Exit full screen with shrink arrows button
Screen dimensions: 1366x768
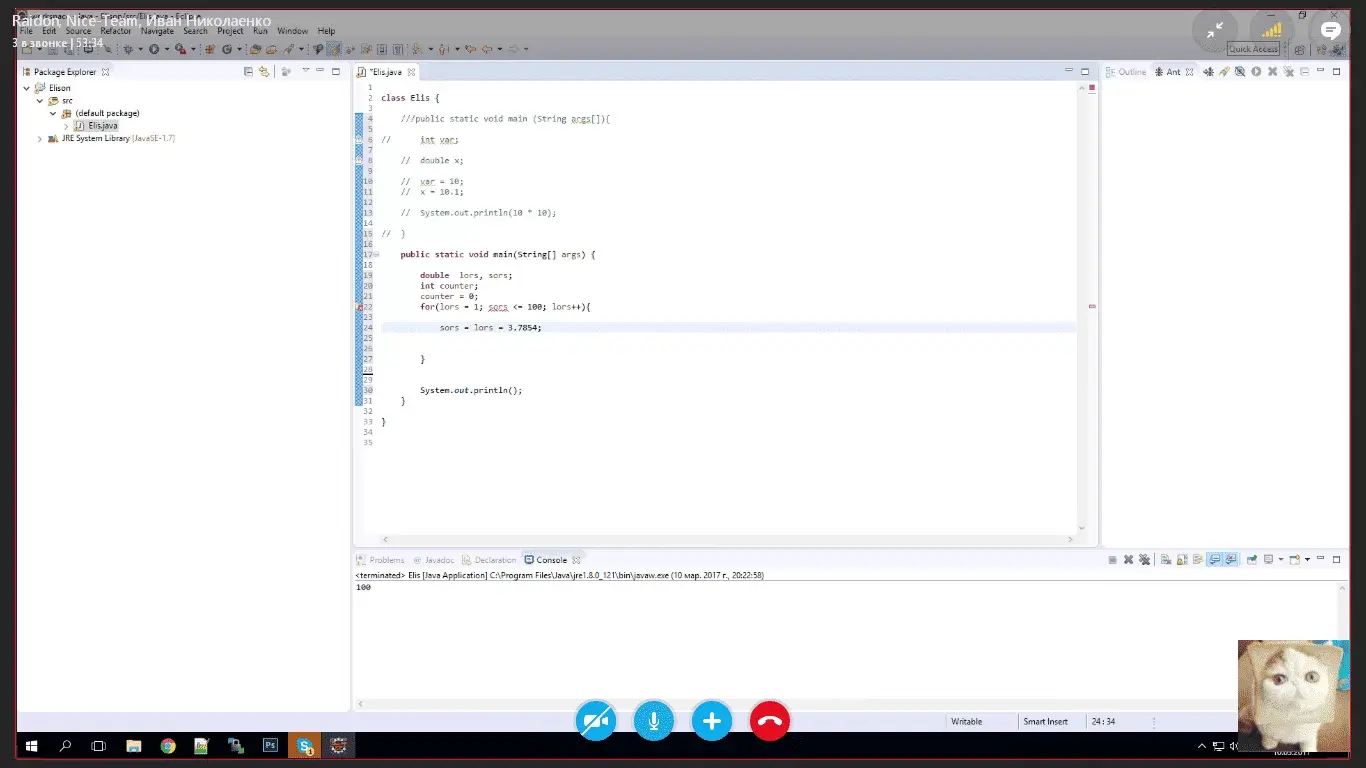1214,30
